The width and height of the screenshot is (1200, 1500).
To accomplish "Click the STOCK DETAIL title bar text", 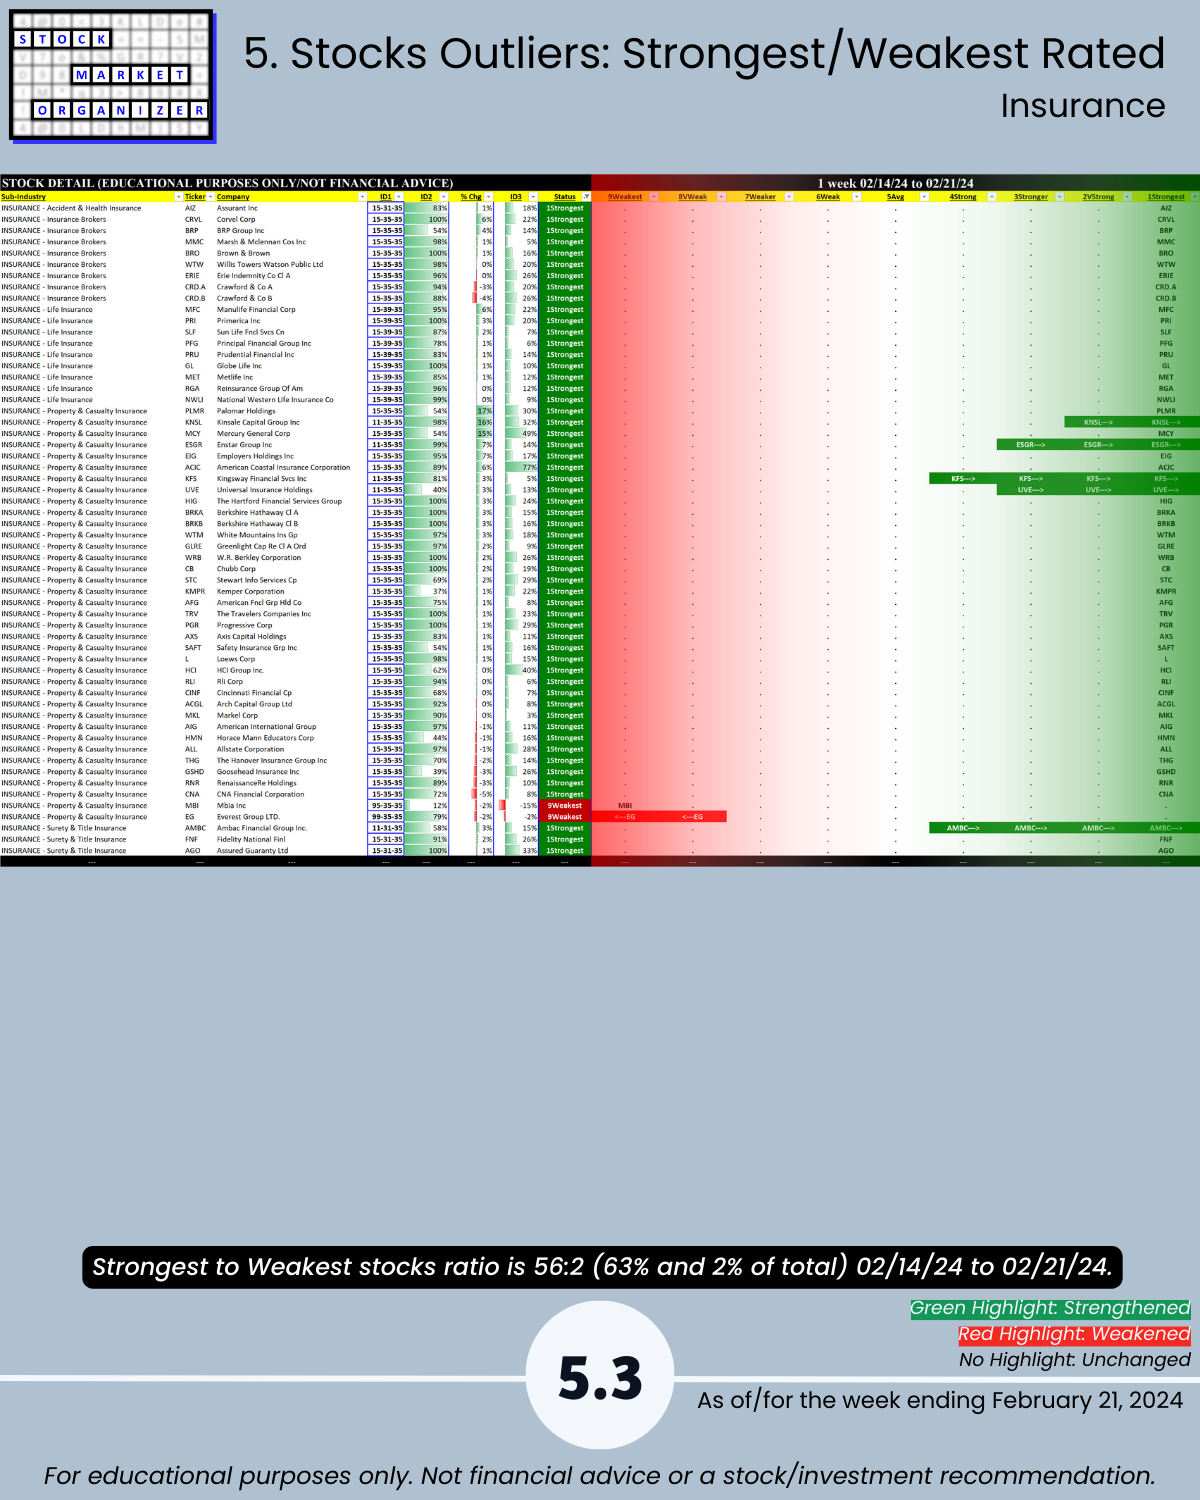I will click(x=227, y=183).
